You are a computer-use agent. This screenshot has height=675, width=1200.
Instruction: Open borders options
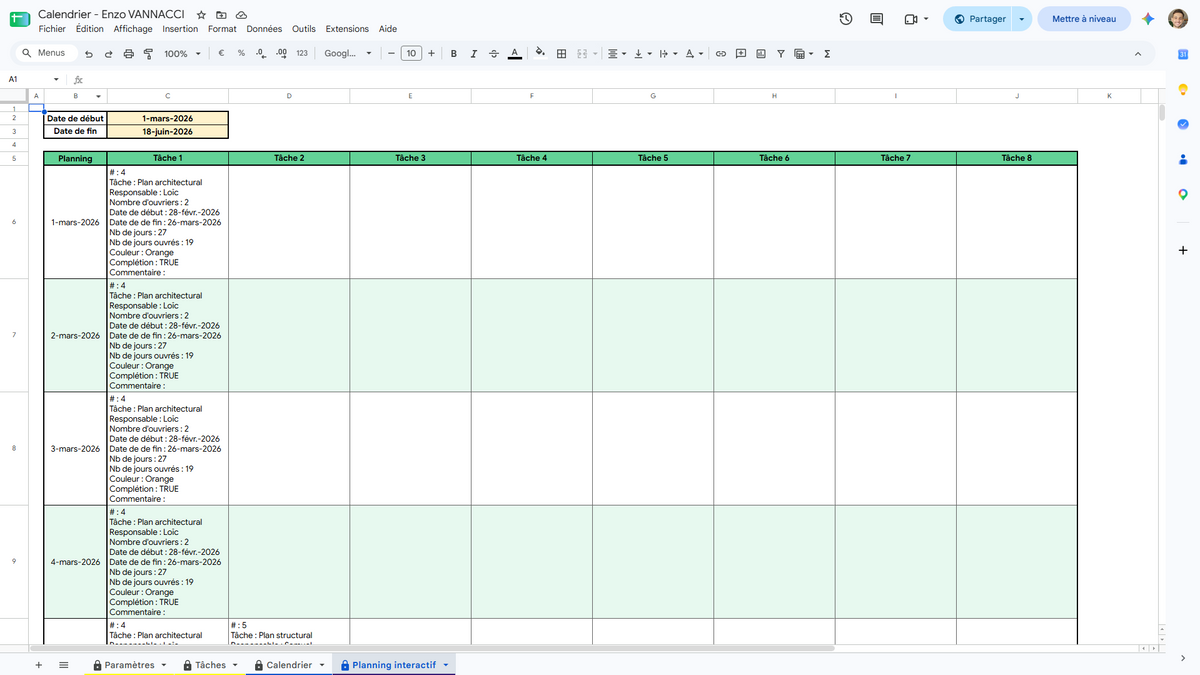pyautogui.click(x=561, y=53)
